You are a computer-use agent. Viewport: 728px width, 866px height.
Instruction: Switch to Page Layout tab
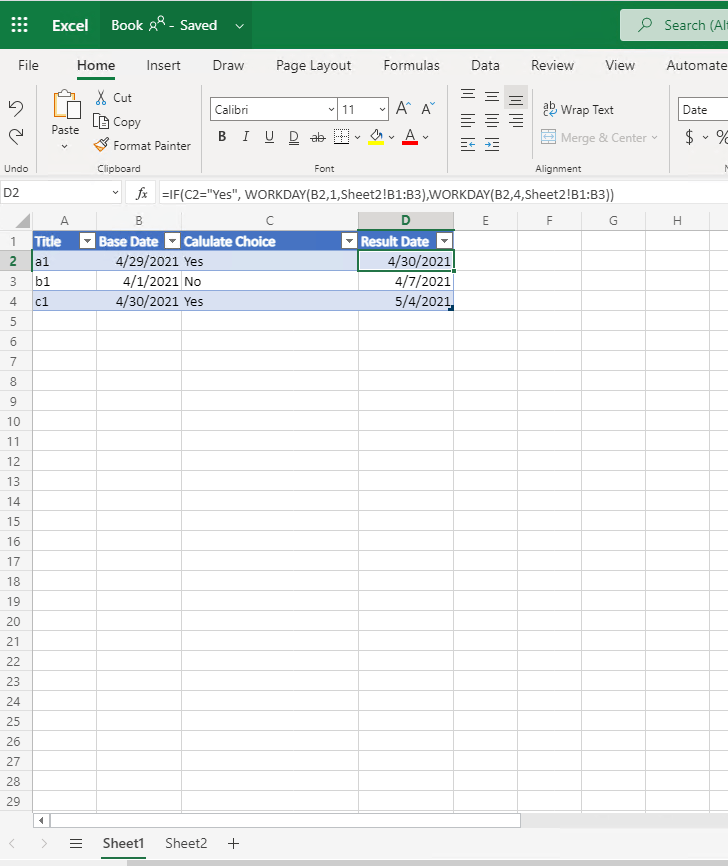tap(313, 65)
